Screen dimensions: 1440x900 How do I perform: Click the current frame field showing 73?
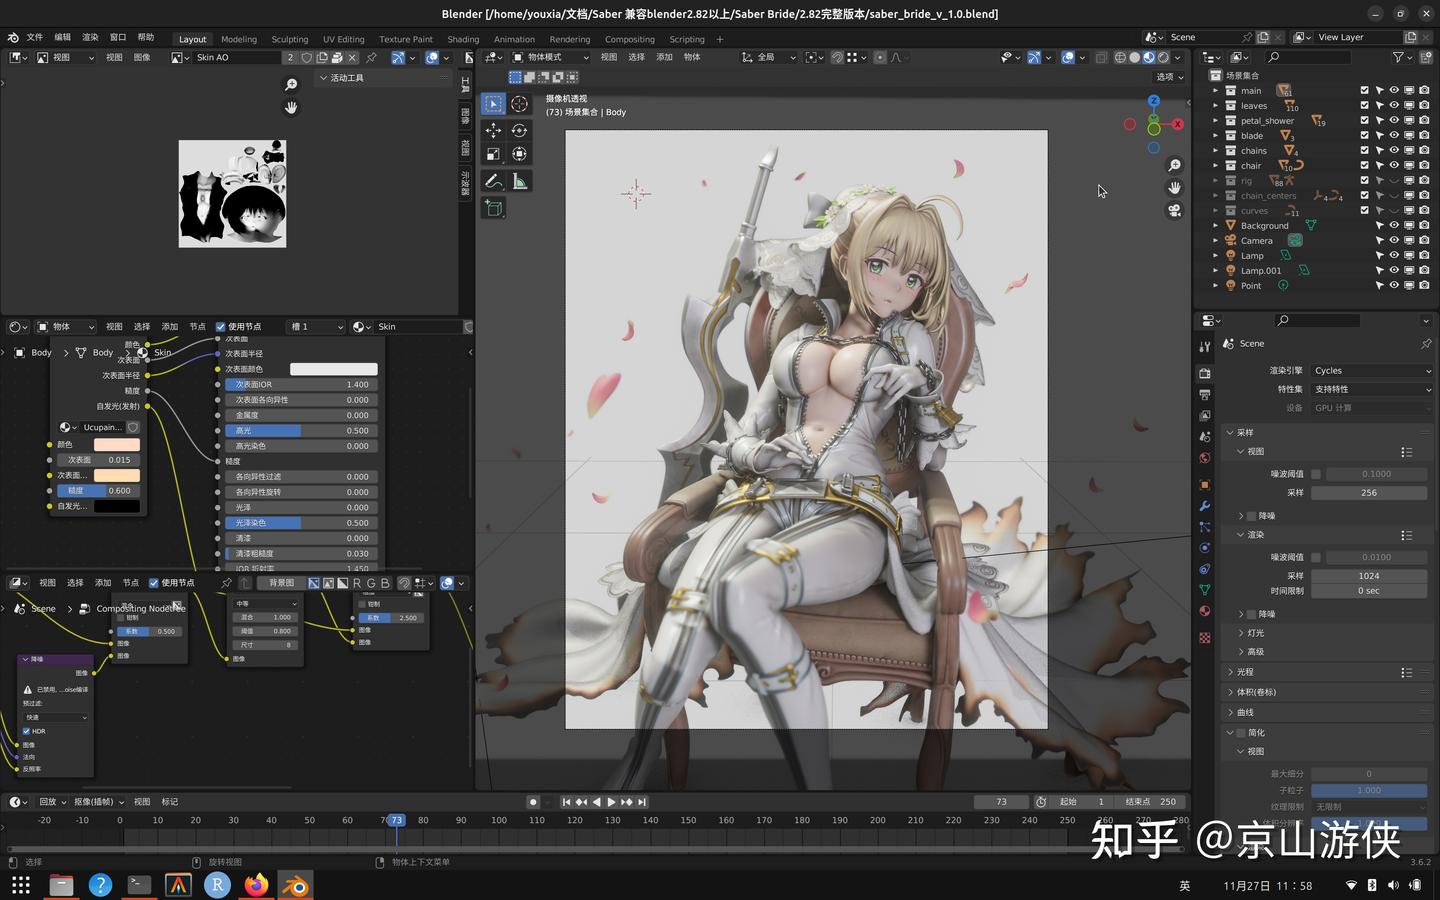pos(999,801)
